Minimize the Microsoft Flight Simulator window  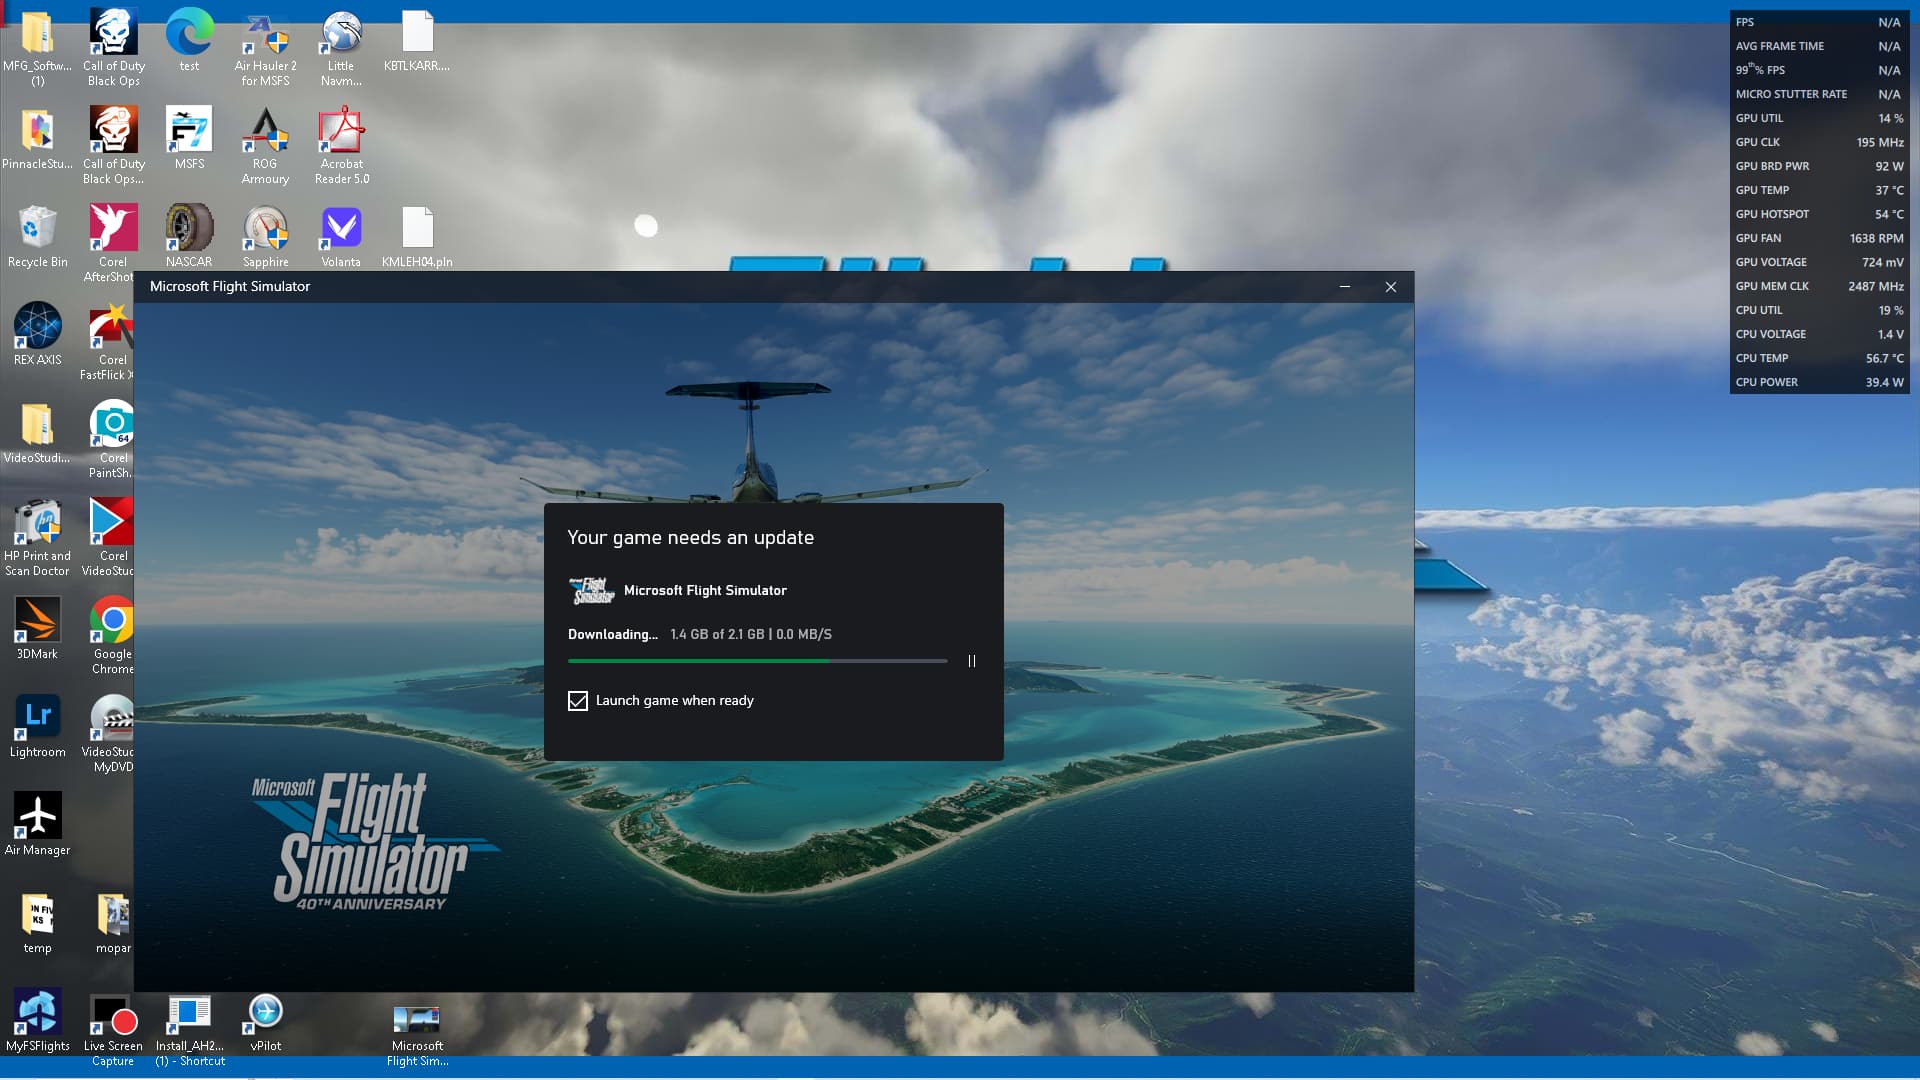1345,287
